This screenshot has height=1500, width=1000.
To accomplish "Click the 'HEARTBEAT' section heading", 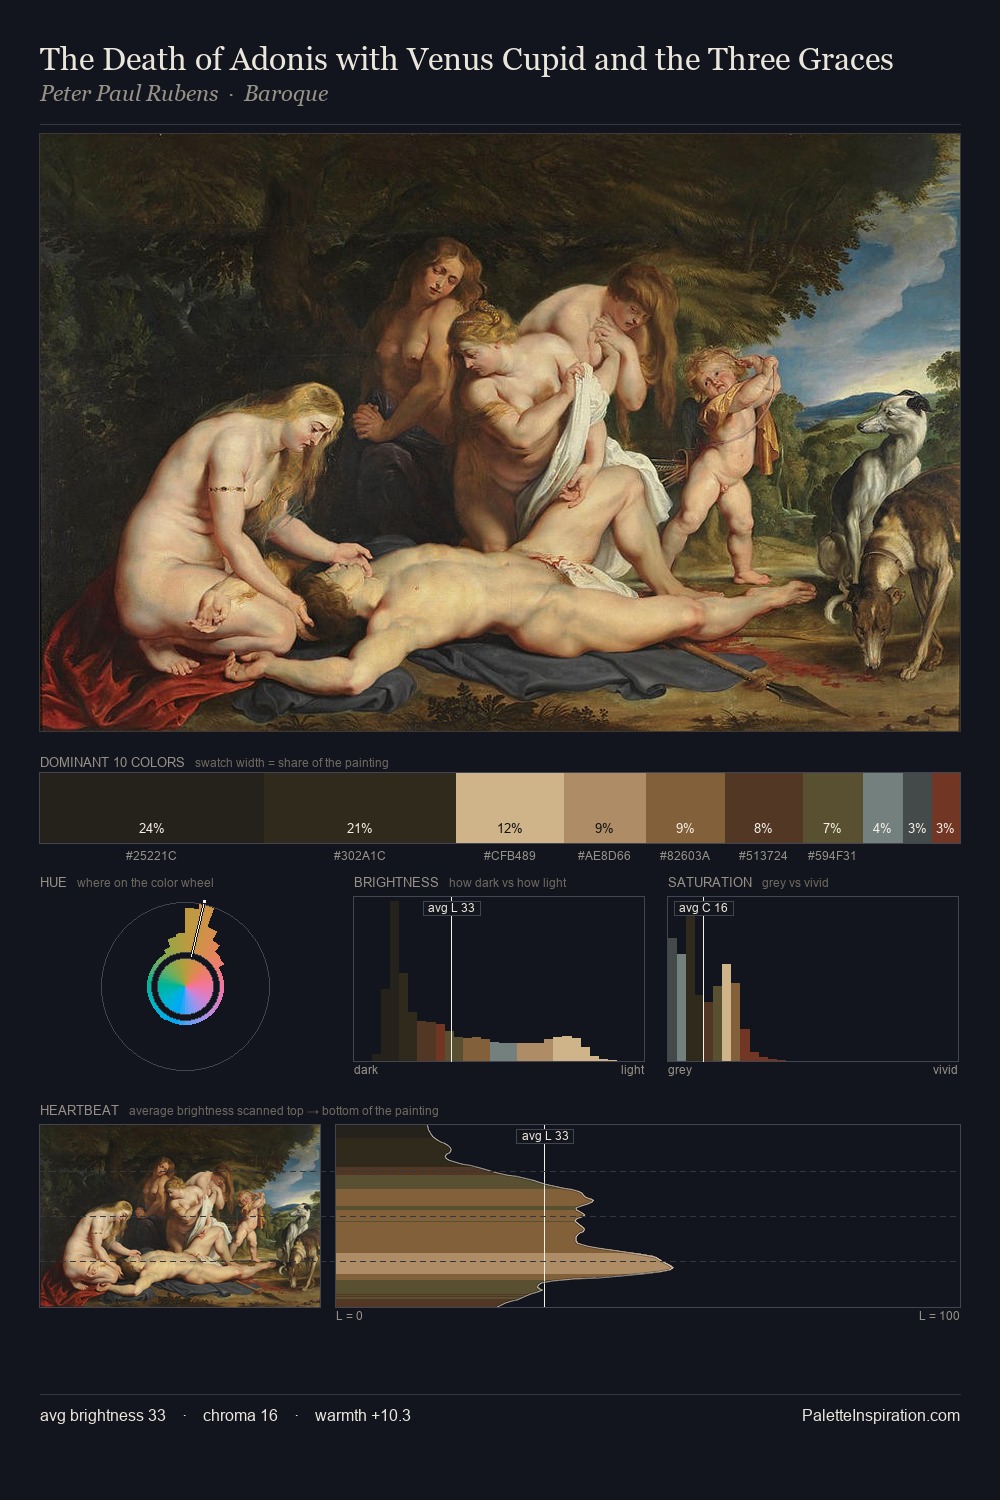I will [x=79, y=1110].
